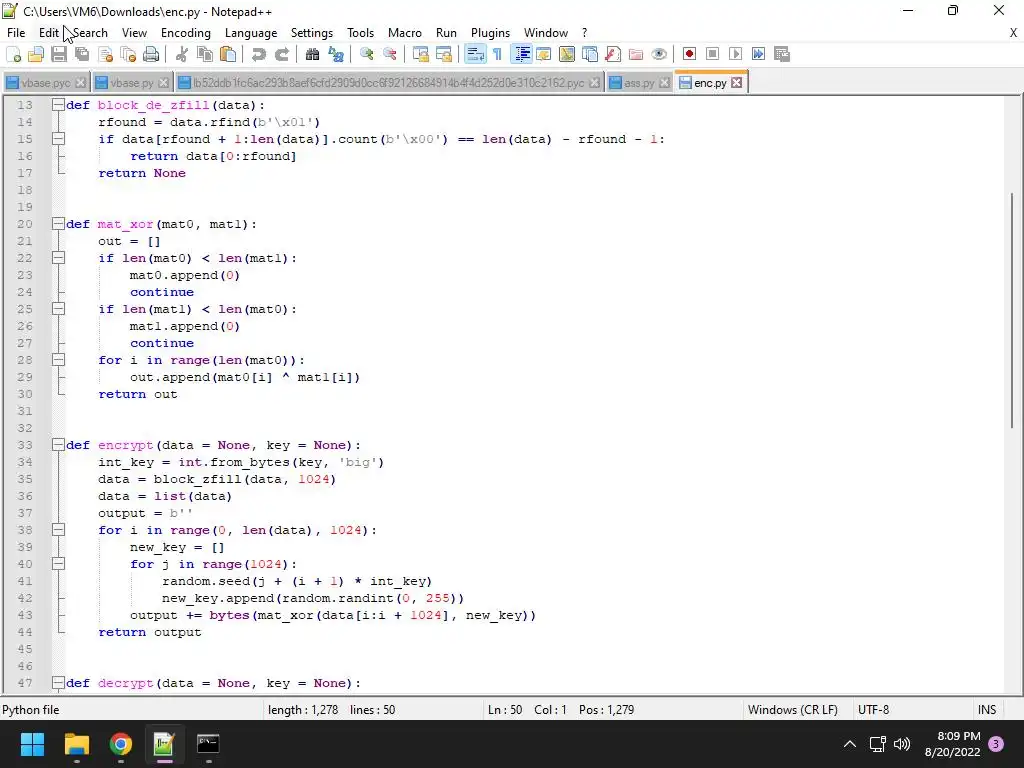Open the File menu
1024x768 pixels.
[16, 33]
